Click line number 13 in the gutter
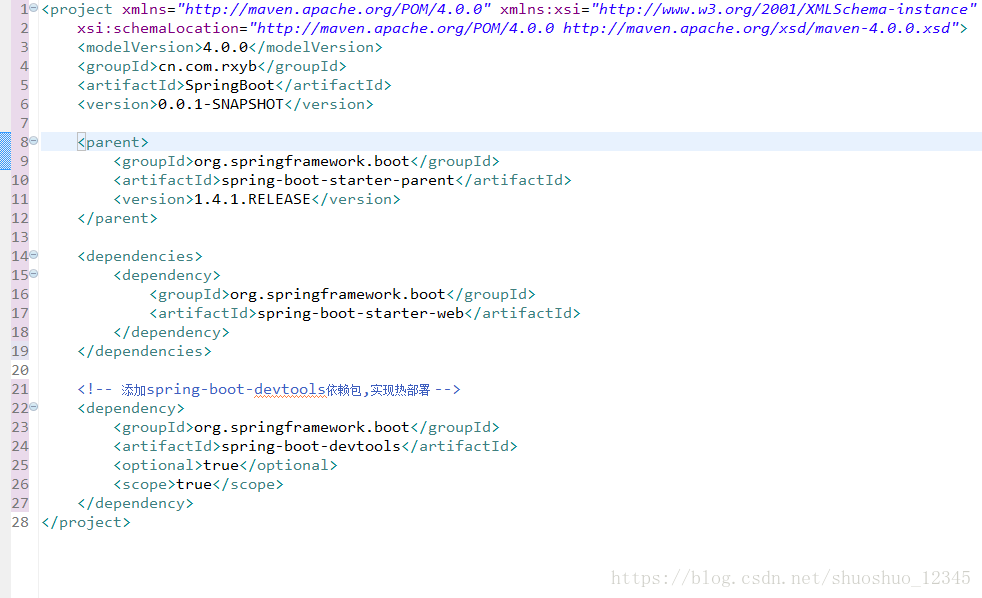This screenshot has height=598, width=982. point(20,237)
